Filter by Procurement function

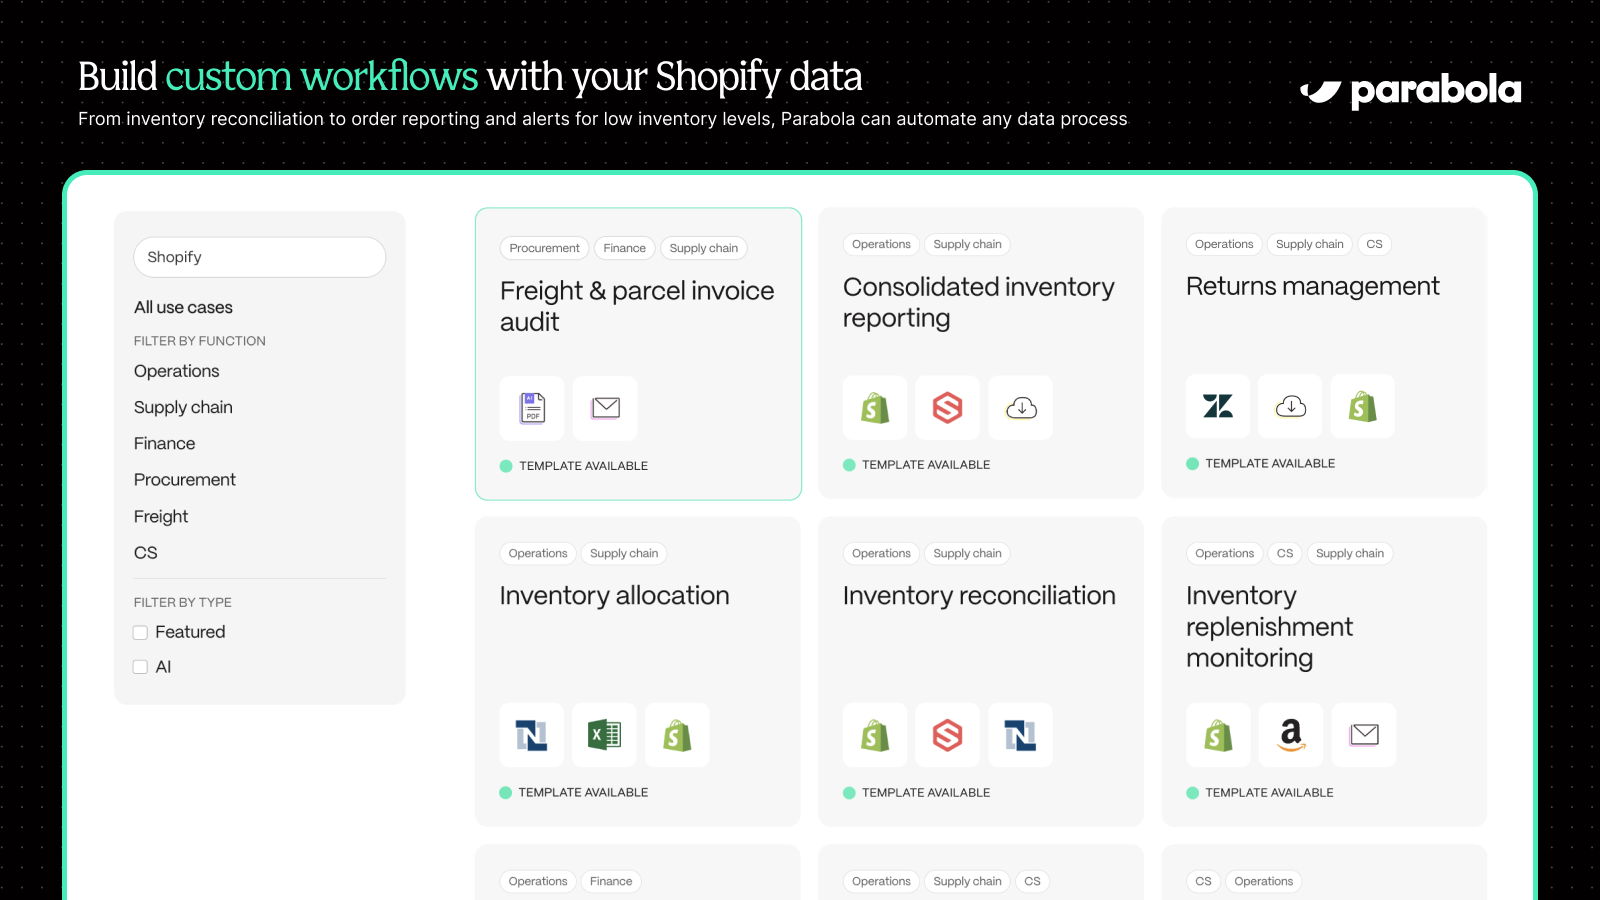click(x=185, y=480)
